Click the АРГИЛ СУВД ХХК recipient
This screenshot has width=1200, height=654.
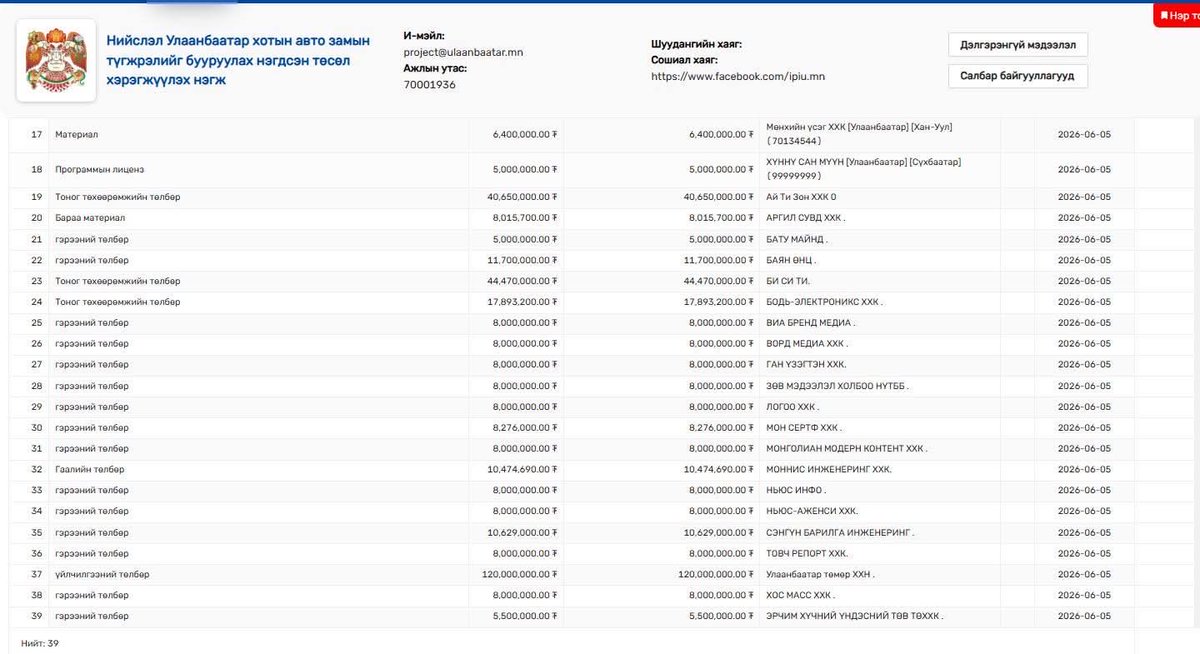click(805, 217)
